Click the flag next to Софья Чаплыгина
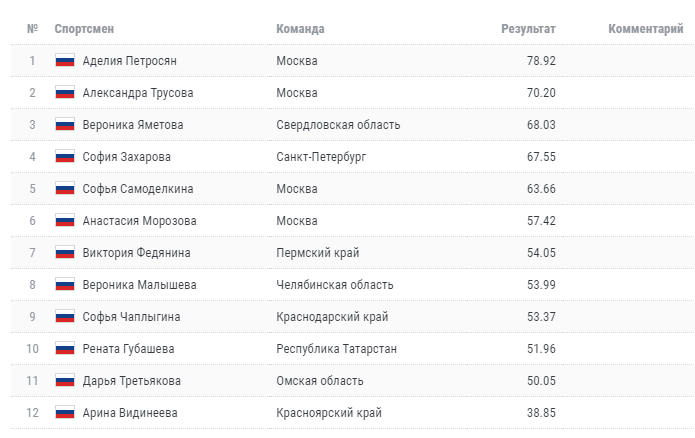This screenshot has height=438, width=695. [65, 317]
